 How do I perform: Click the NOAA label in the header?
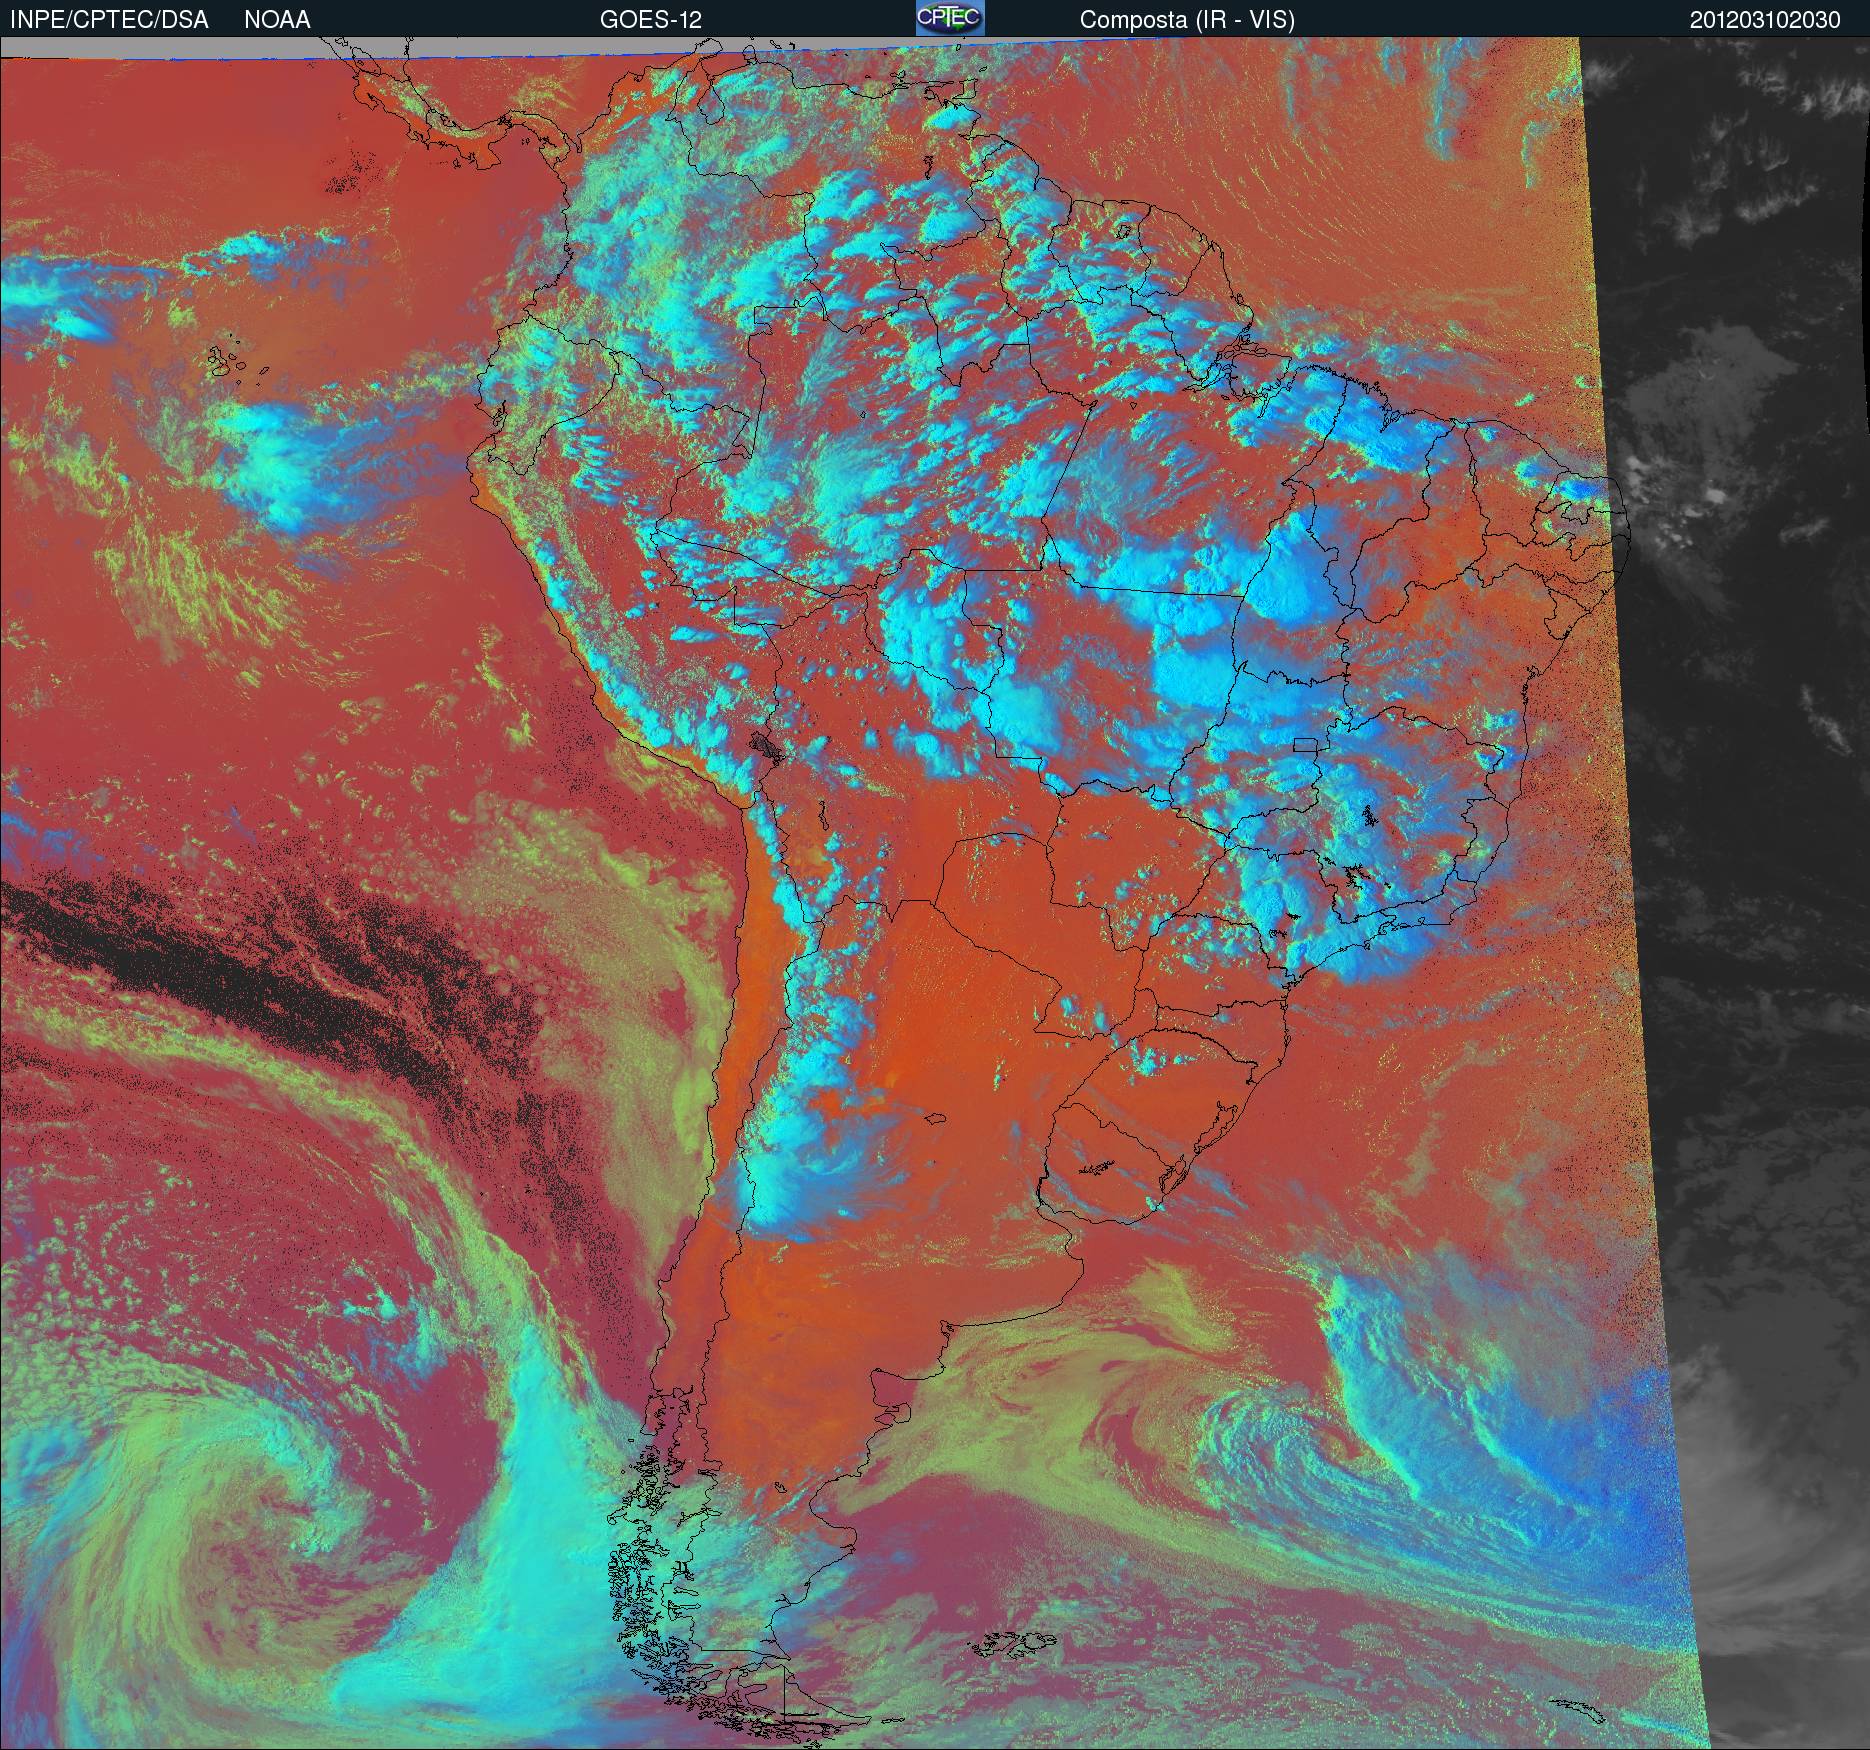point(277,19)
